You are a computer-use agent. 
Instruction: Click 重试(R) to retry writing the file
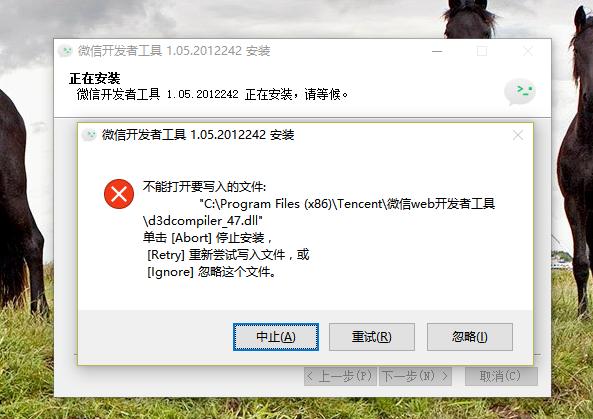[x=372, y=337]
